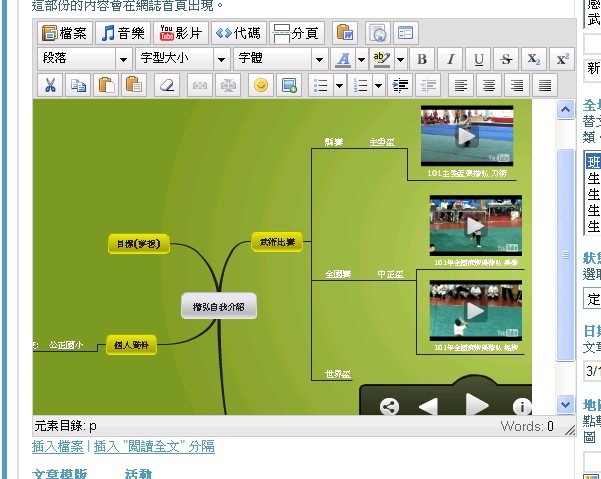Click the decrease indent icon
The width and height of the screenshot is (601, 479).
pyautogui.click(x=428, y=85)
